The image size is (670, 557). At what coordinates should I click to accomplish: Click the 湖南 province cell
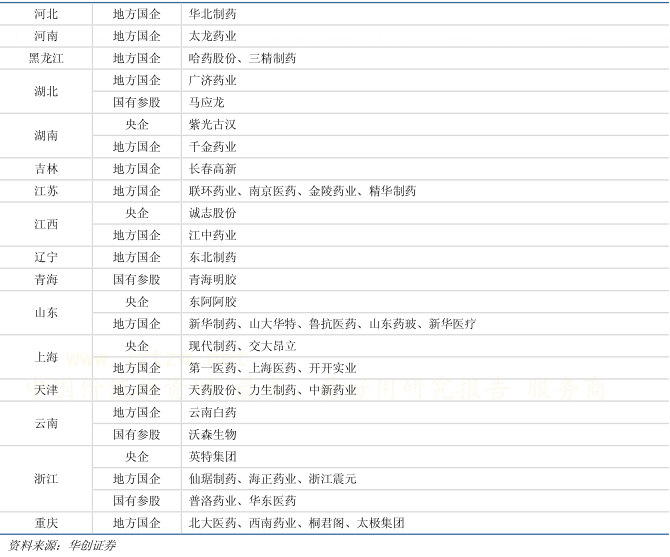pyautogui.click(x=46, y=135)
